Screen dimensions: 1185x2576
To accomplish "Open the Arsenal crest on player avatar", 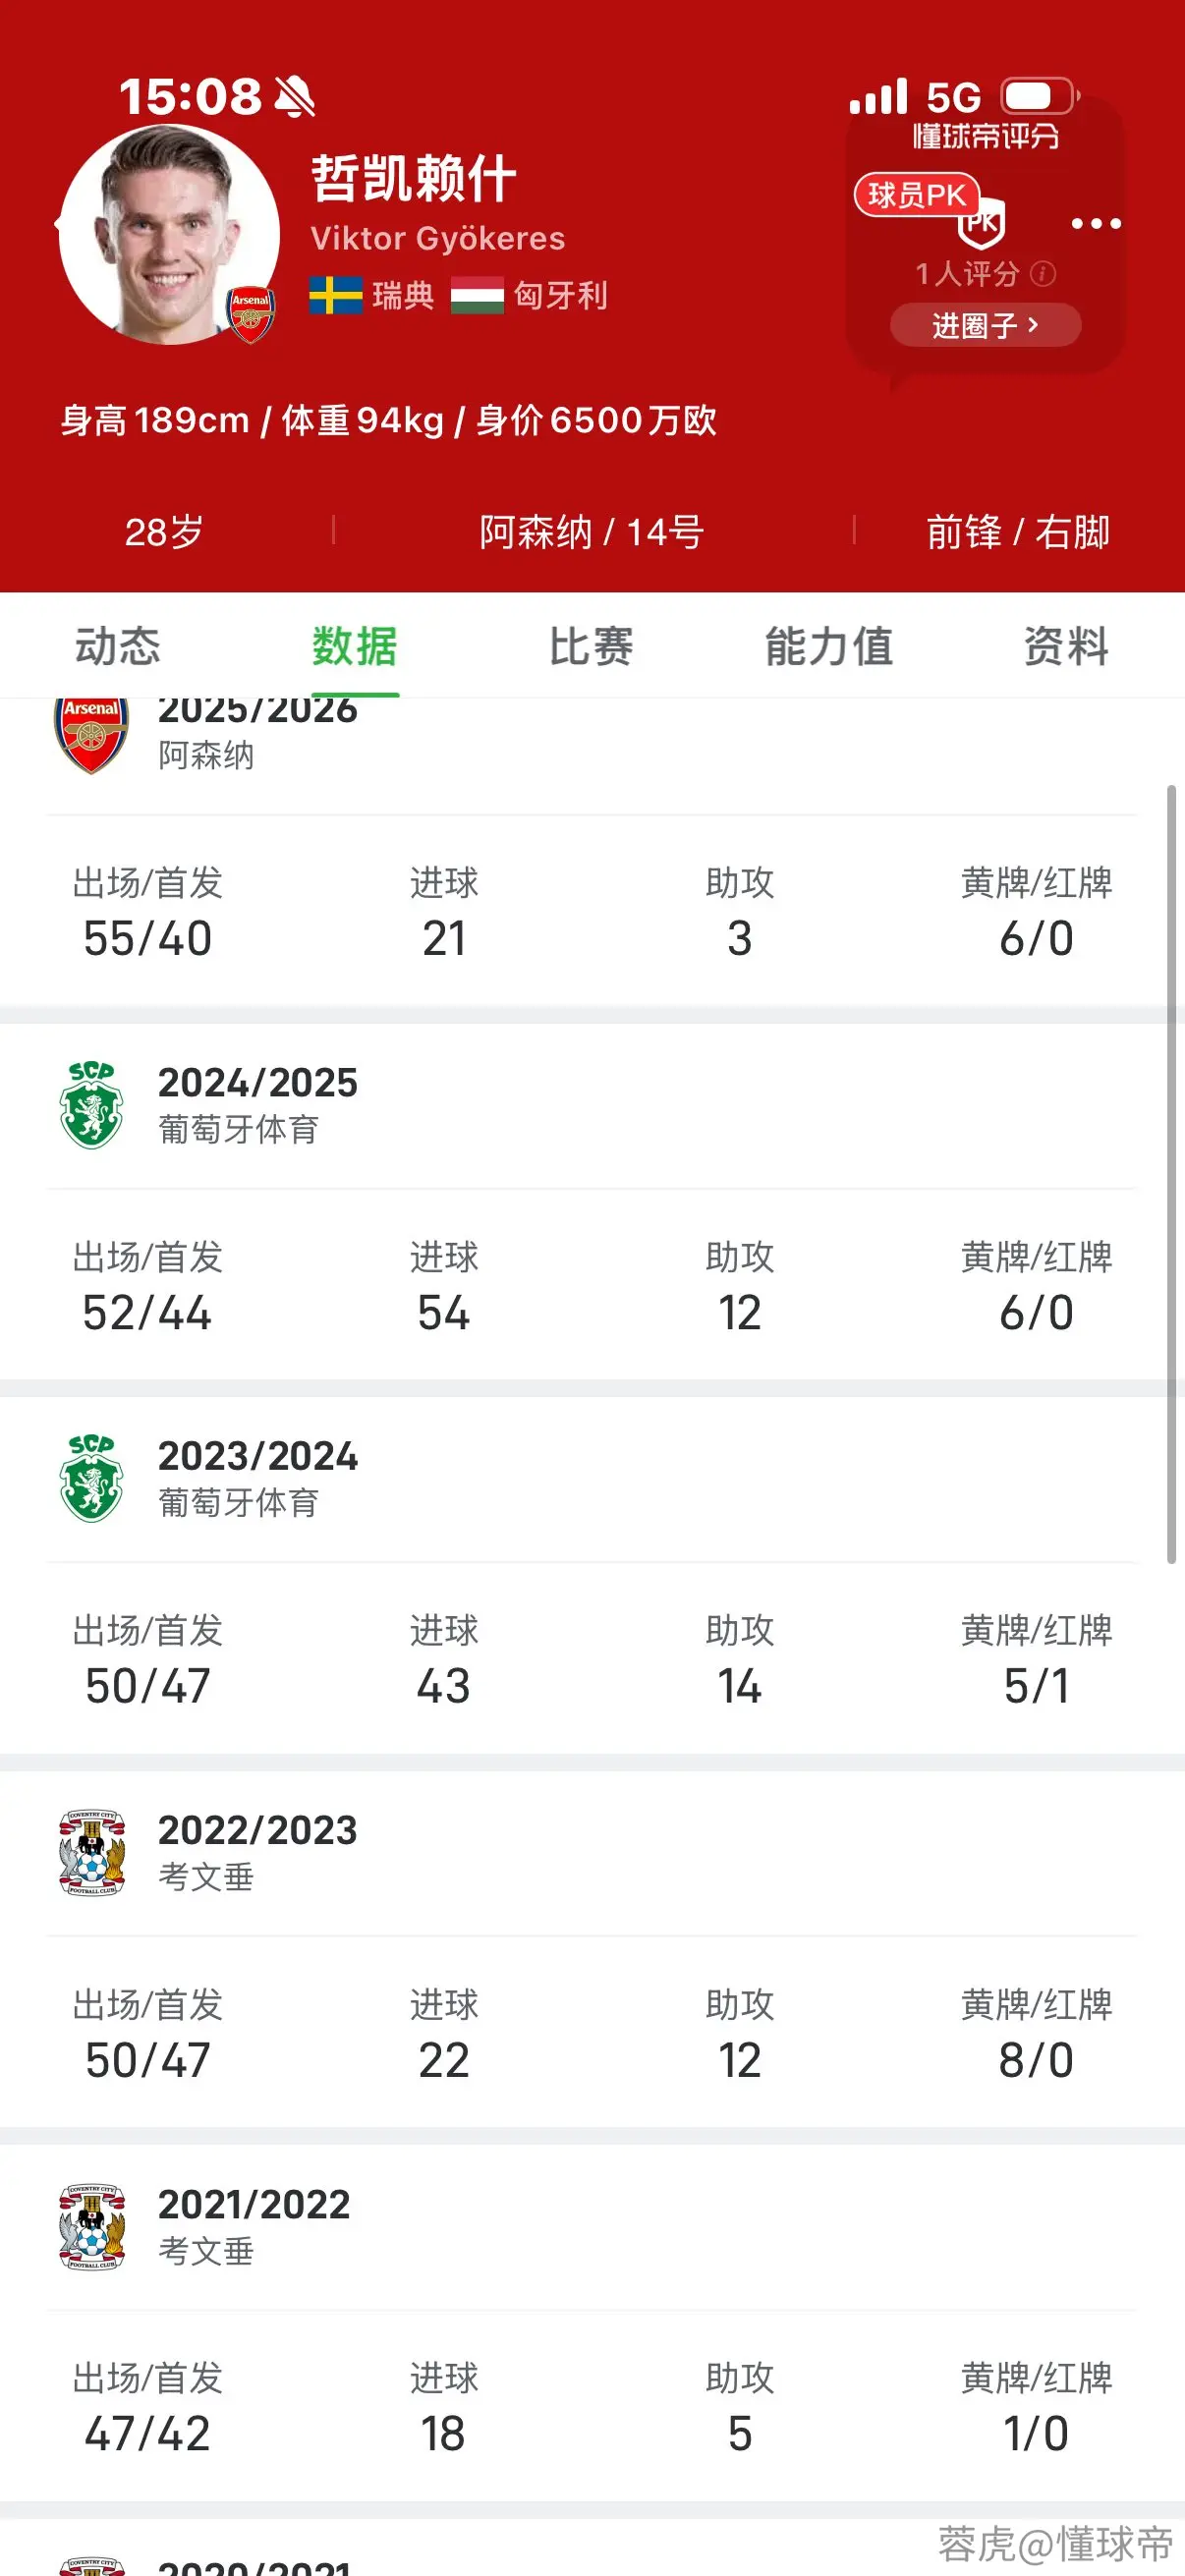I will coord(250,315).
